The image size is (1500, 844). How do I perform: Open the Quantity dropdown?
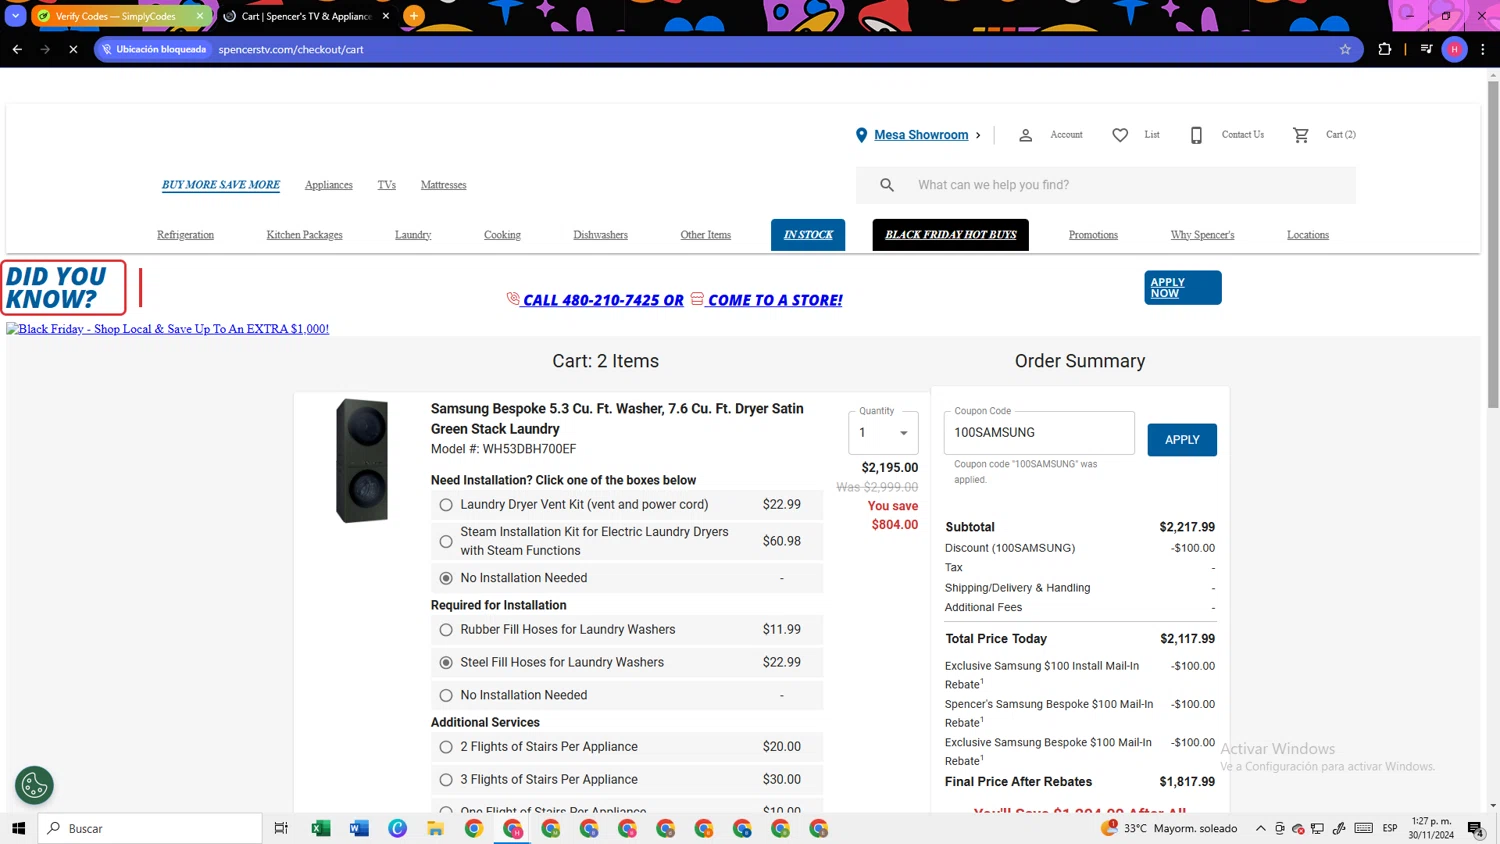(x=883, y=432)
